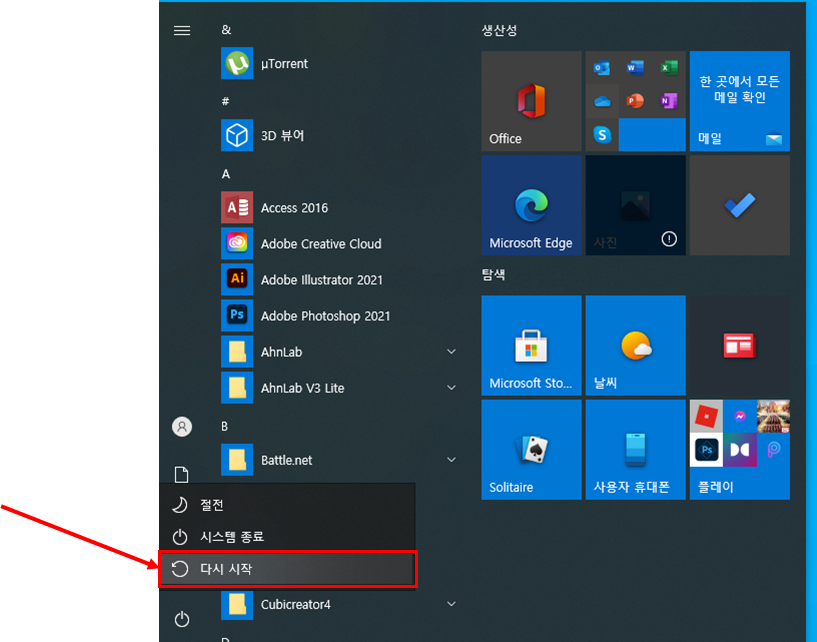This screenshot has height=642, width=817.
Task: Open Skype in the Office tile group
Action: click(x=602, y=134)
